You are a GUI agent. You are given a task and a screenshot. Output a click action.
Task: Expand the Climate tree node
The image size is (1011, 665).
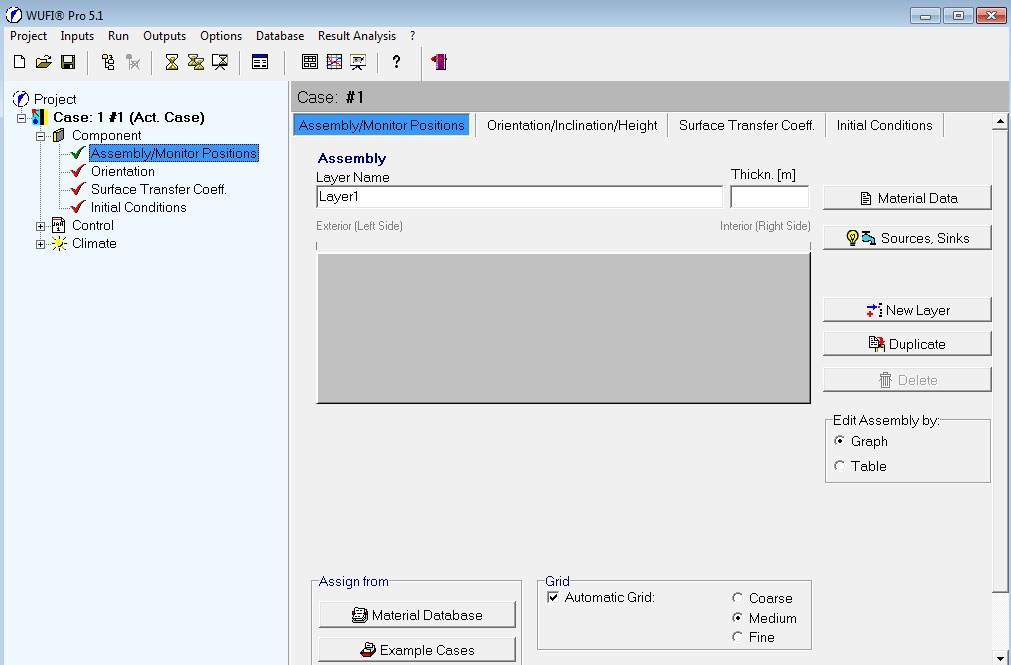[x=40, y=244]
